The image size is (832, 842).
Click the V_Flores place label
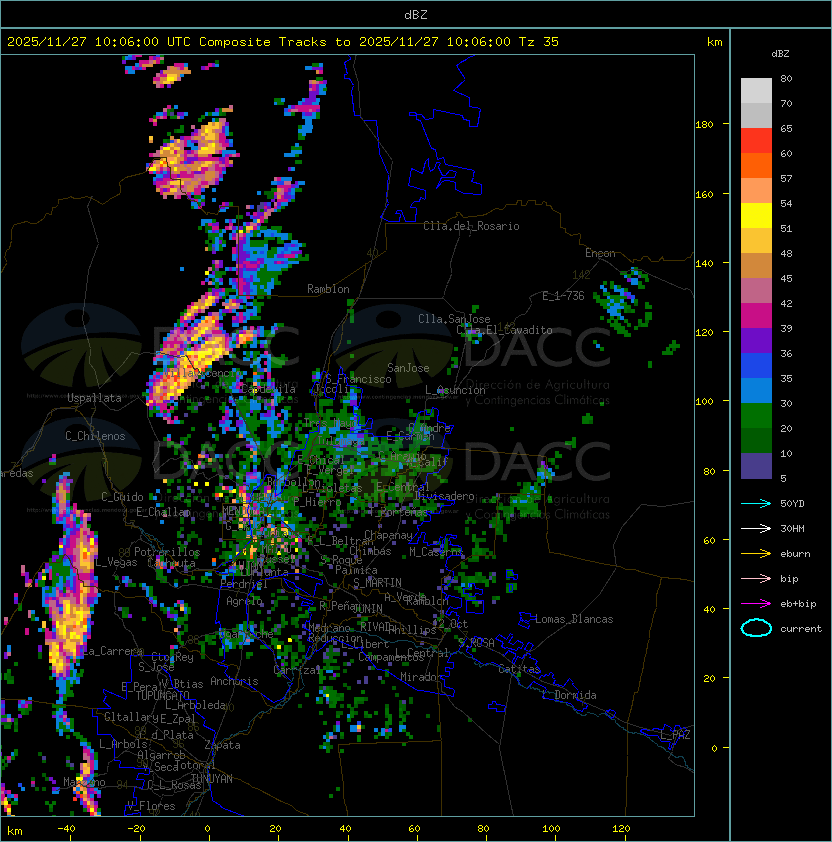tap(151, 806)
